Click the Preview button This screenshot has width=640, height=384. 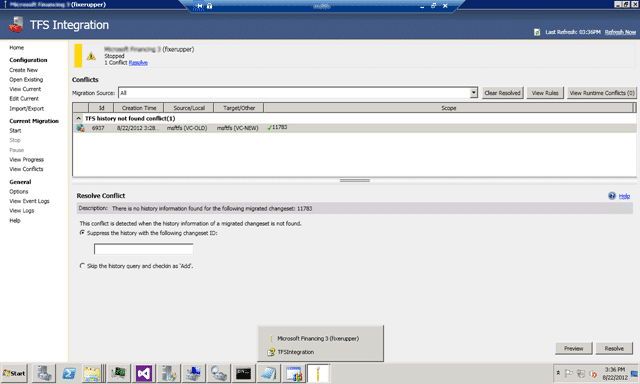tap(573, 348)
